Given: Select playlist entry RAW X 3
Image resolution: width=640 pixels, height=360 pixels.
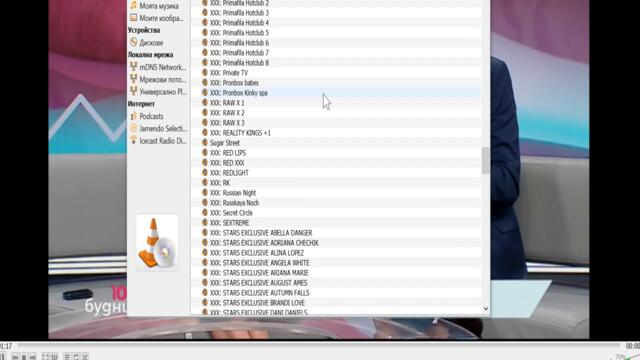Looking at the screenshot, I should (x=336, y=123).
